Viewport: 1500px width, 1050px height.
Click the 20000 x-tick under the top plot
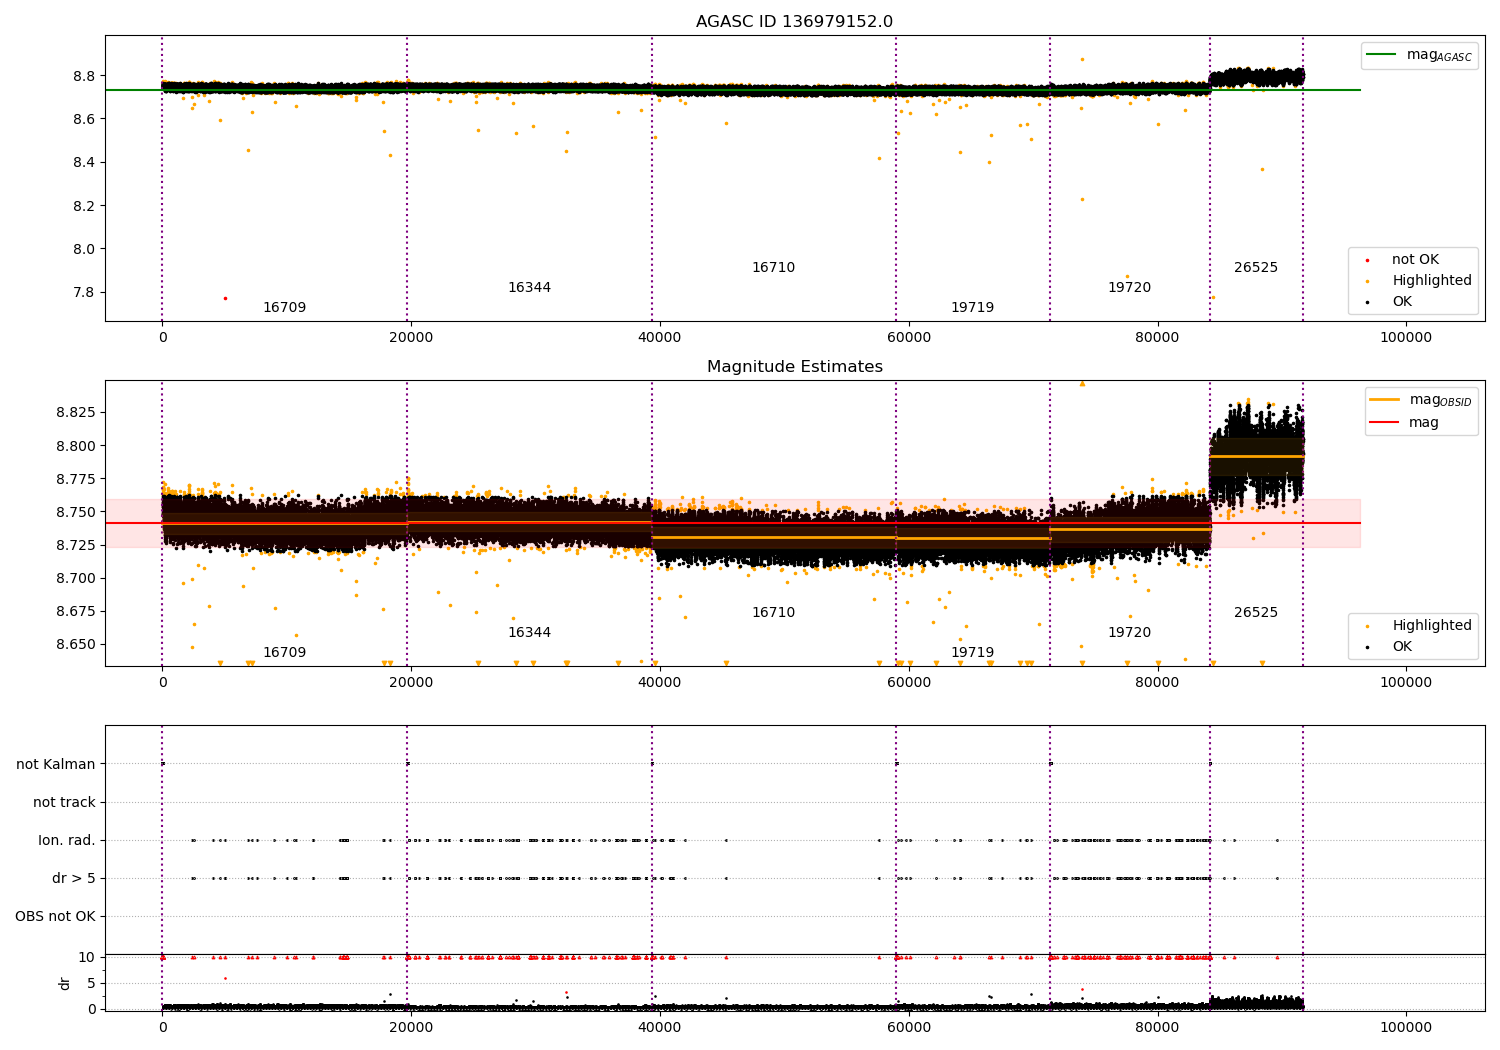[411, 338]
